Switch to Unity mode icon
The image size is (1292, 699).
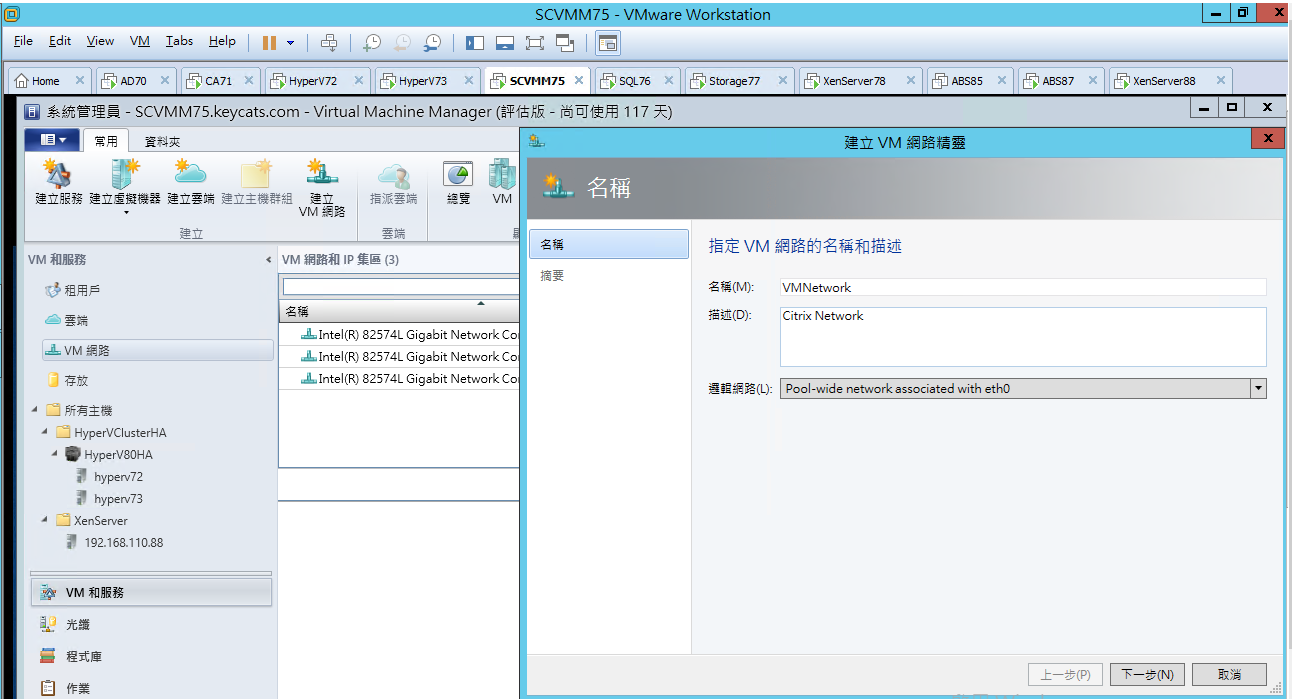[565, 42]
